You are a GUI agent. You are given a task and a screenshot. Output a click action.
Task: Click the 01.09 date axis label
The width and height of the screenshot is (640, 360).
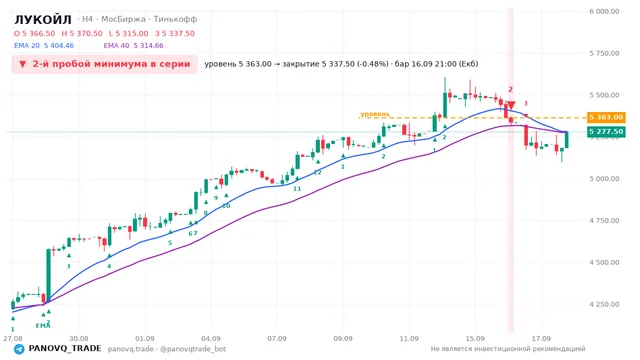tap(145, 338)
